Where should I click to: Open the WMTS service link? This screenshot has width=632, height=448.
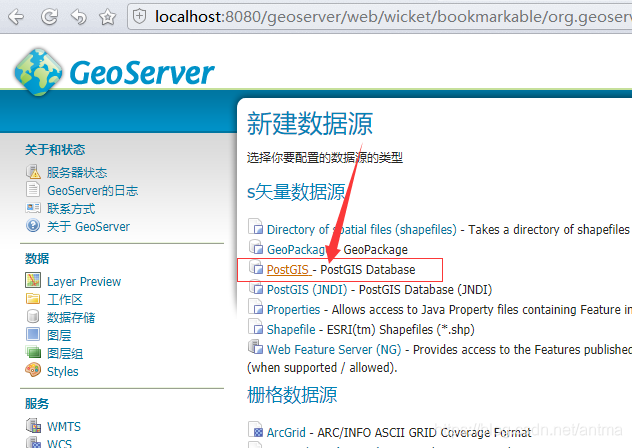pos(64,427)
